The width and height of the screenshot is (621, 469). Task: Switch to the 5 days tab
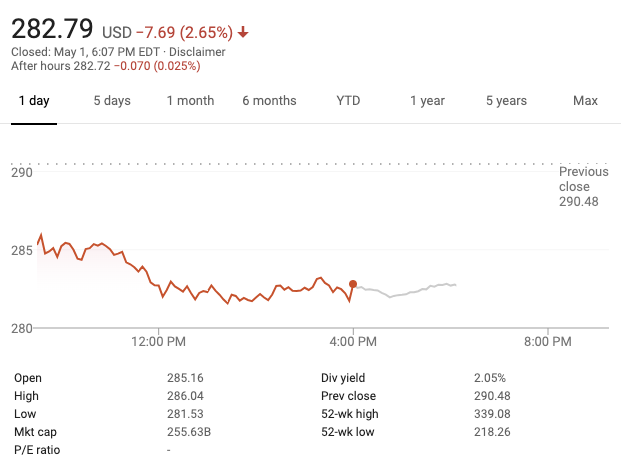[x=112, y=101]
